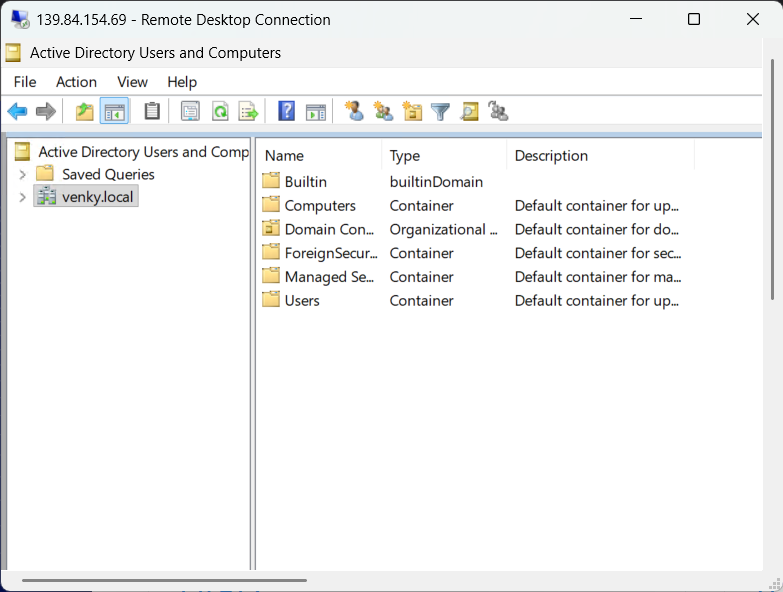This screenshot has height=592, width=783.
Task: Click the green Refresh icon
Action: coord(220,111)
